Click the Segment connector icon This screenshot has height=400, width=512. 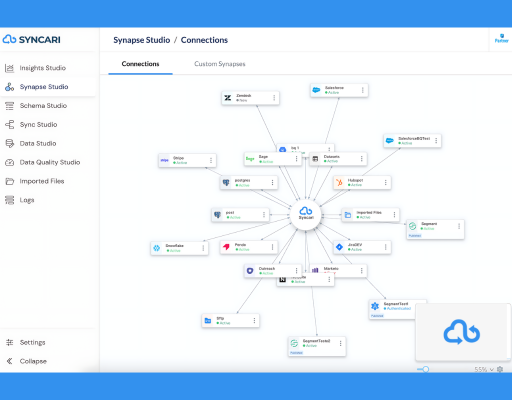tap(412, 226)
